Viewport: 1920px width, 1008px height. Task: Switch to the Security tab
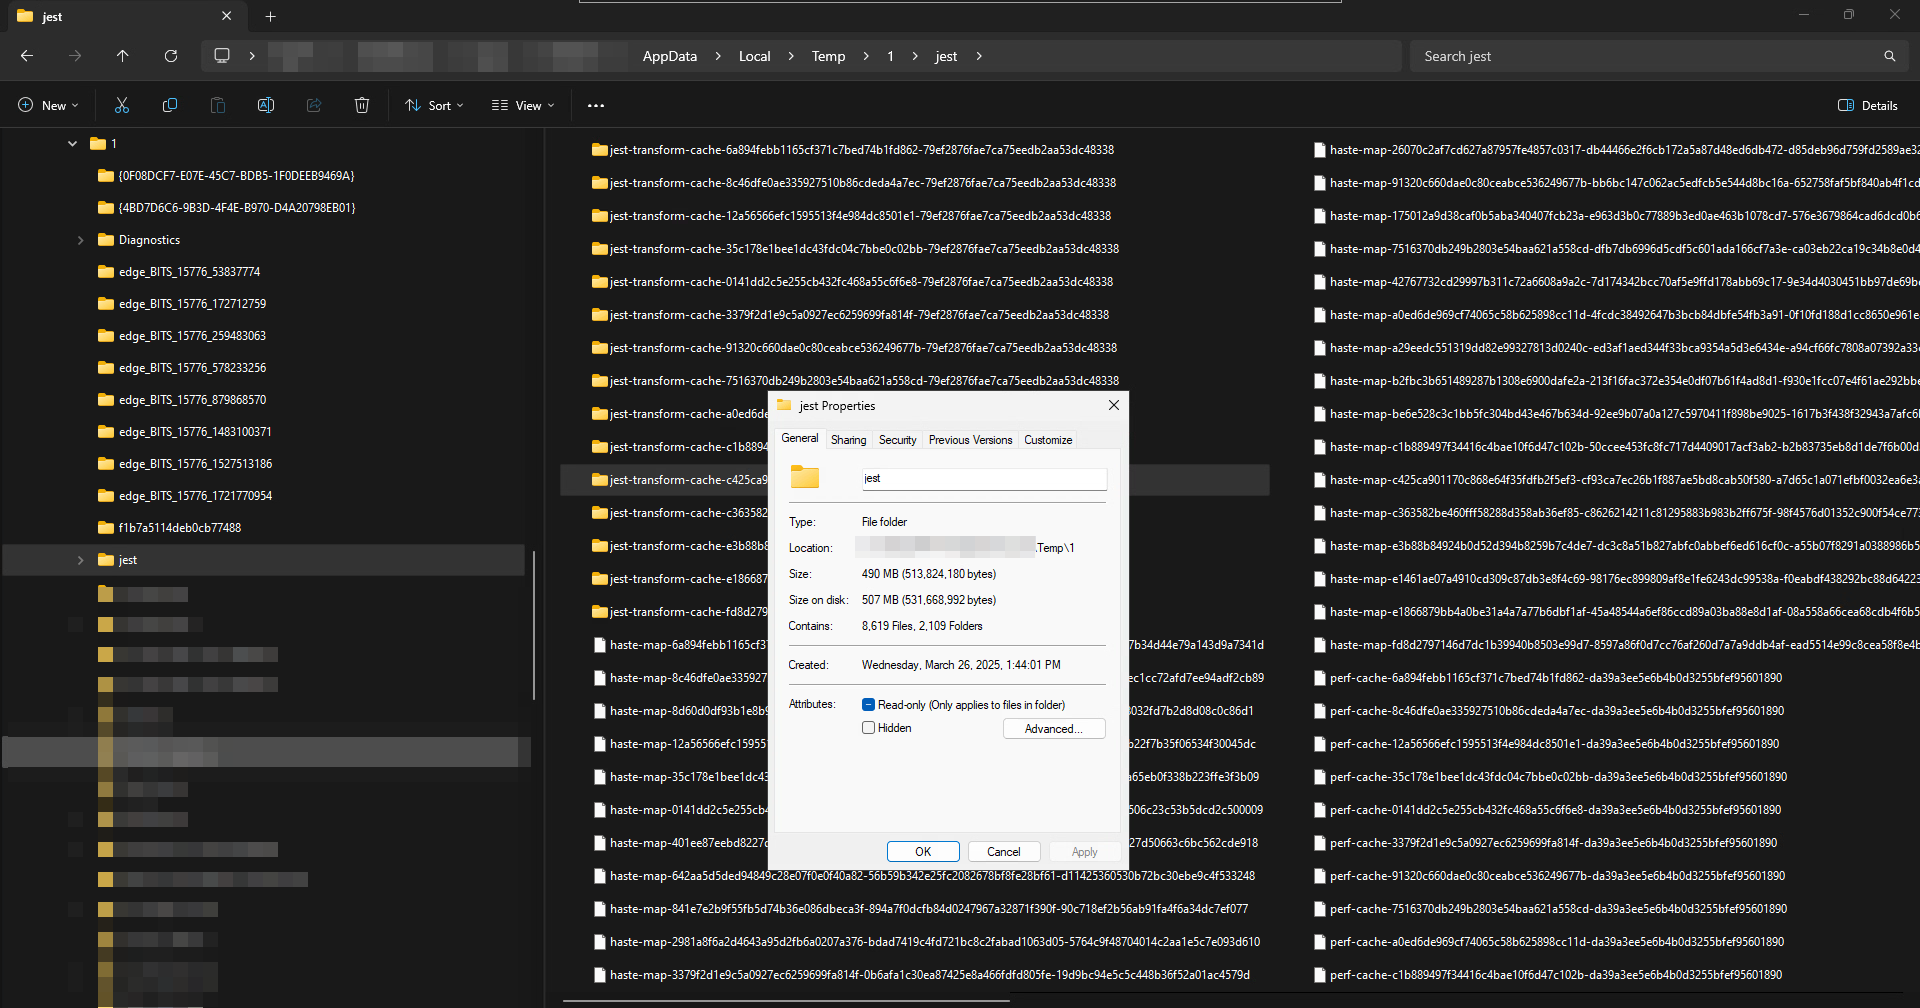(897, 440)
